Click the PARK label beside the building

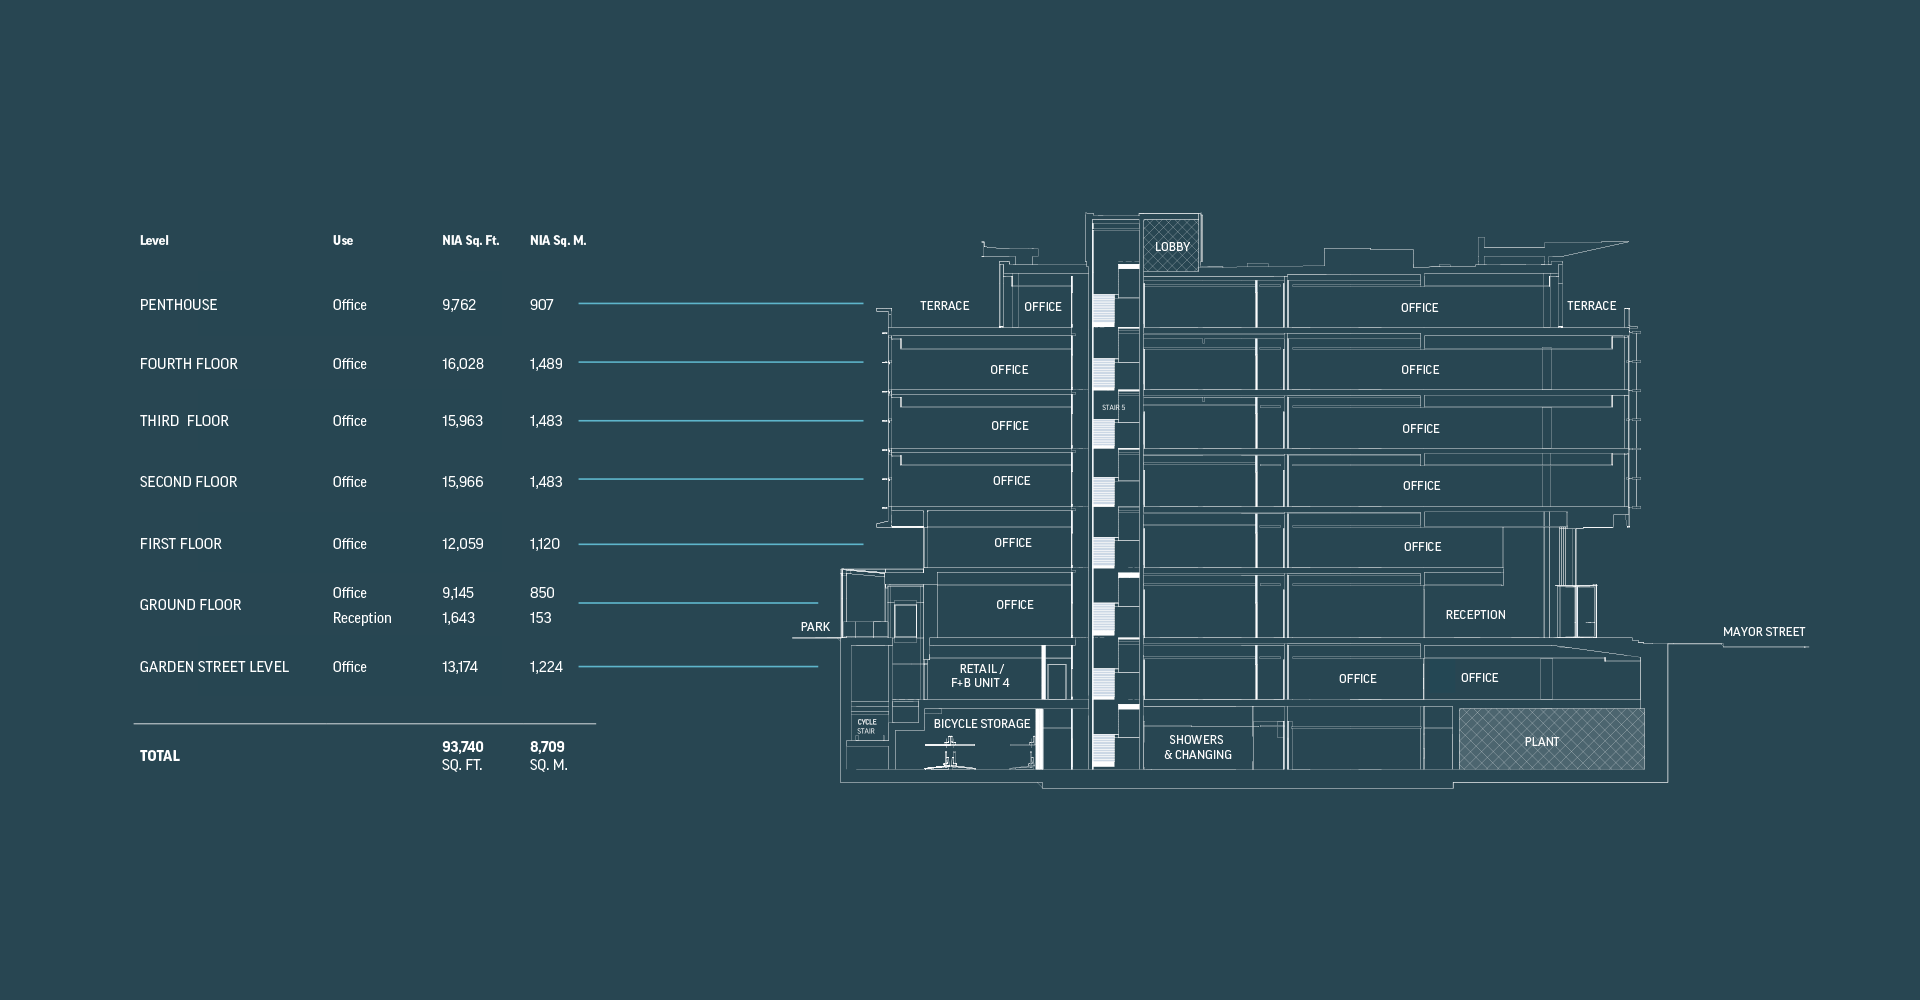815,627
